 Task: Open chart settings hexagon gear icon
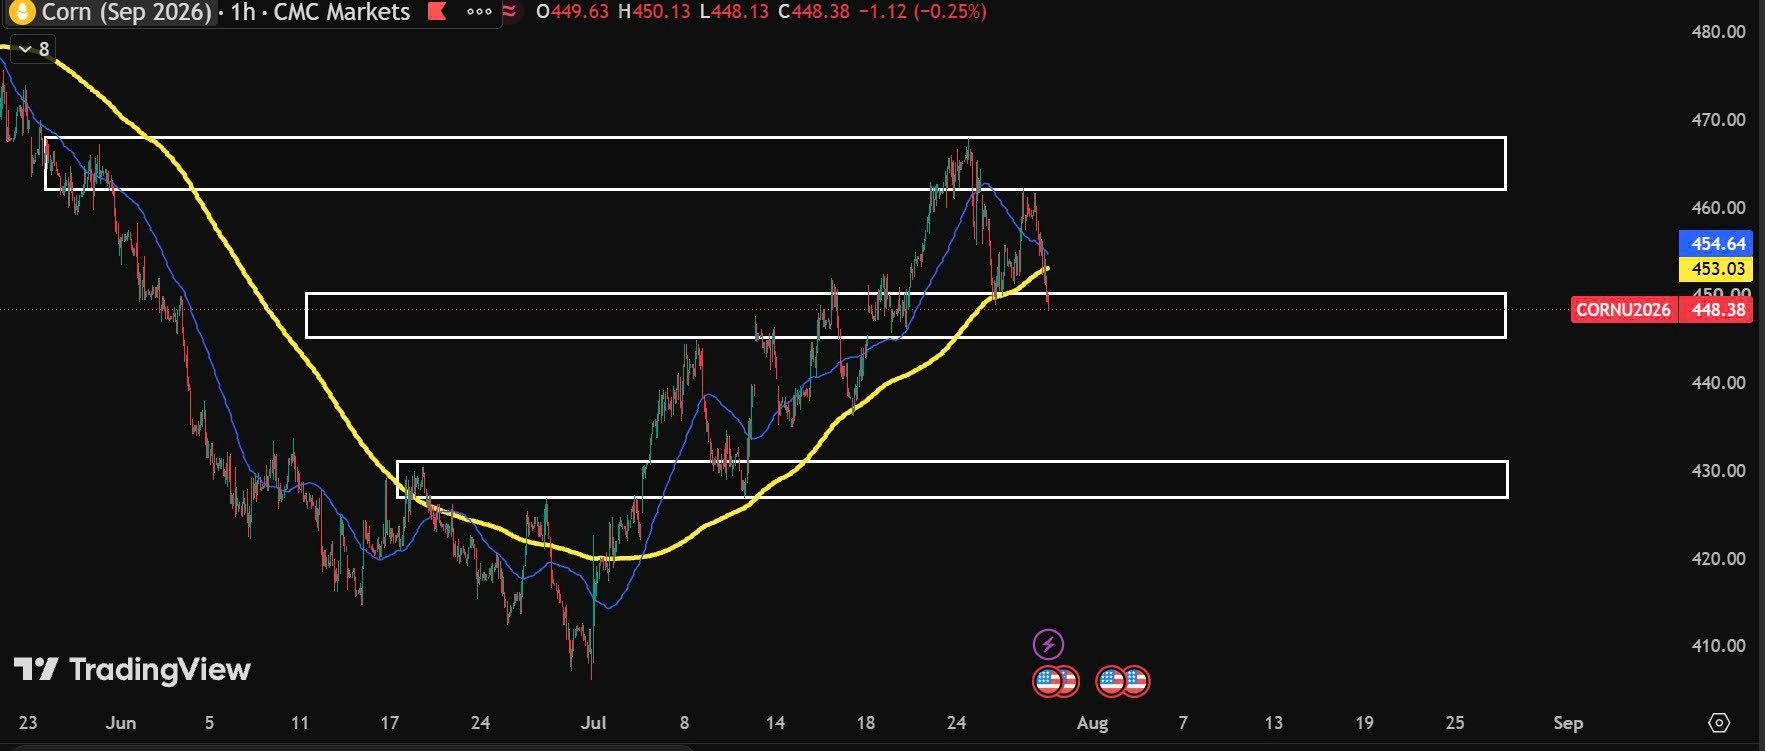tap(1719, 722)
